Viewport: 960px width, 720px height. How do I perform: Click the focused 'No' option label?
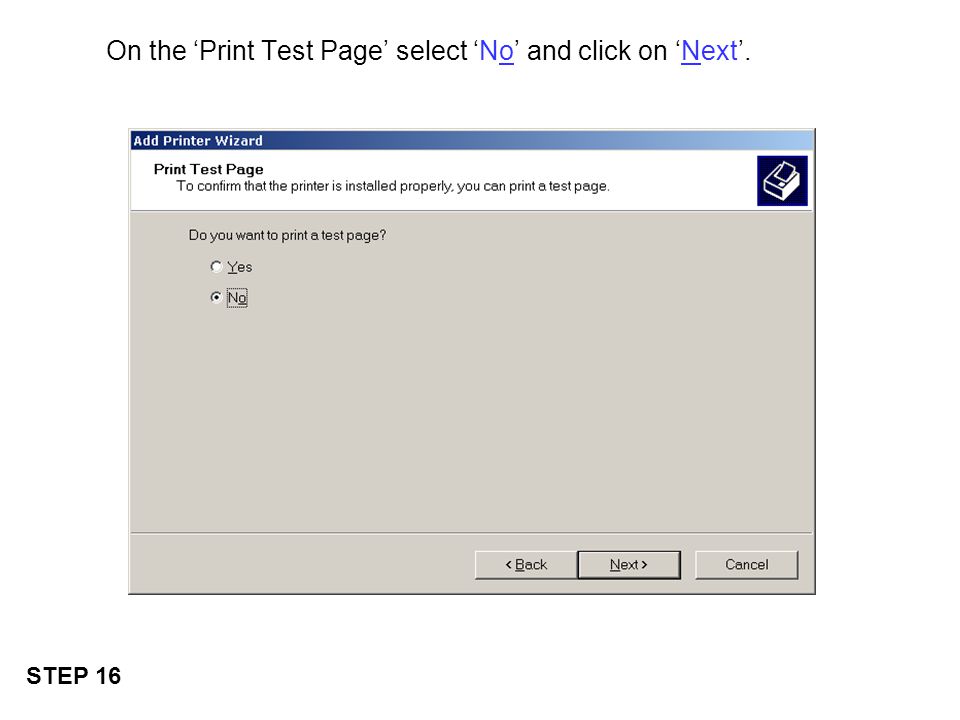pos(237,298)
